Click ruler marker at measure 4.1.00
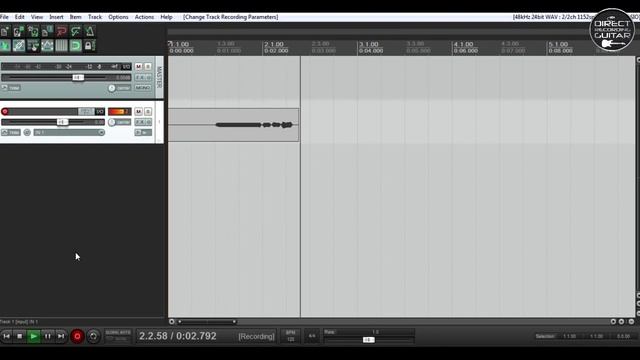This screenshot has height=360, width=640. tap(464, 44)
